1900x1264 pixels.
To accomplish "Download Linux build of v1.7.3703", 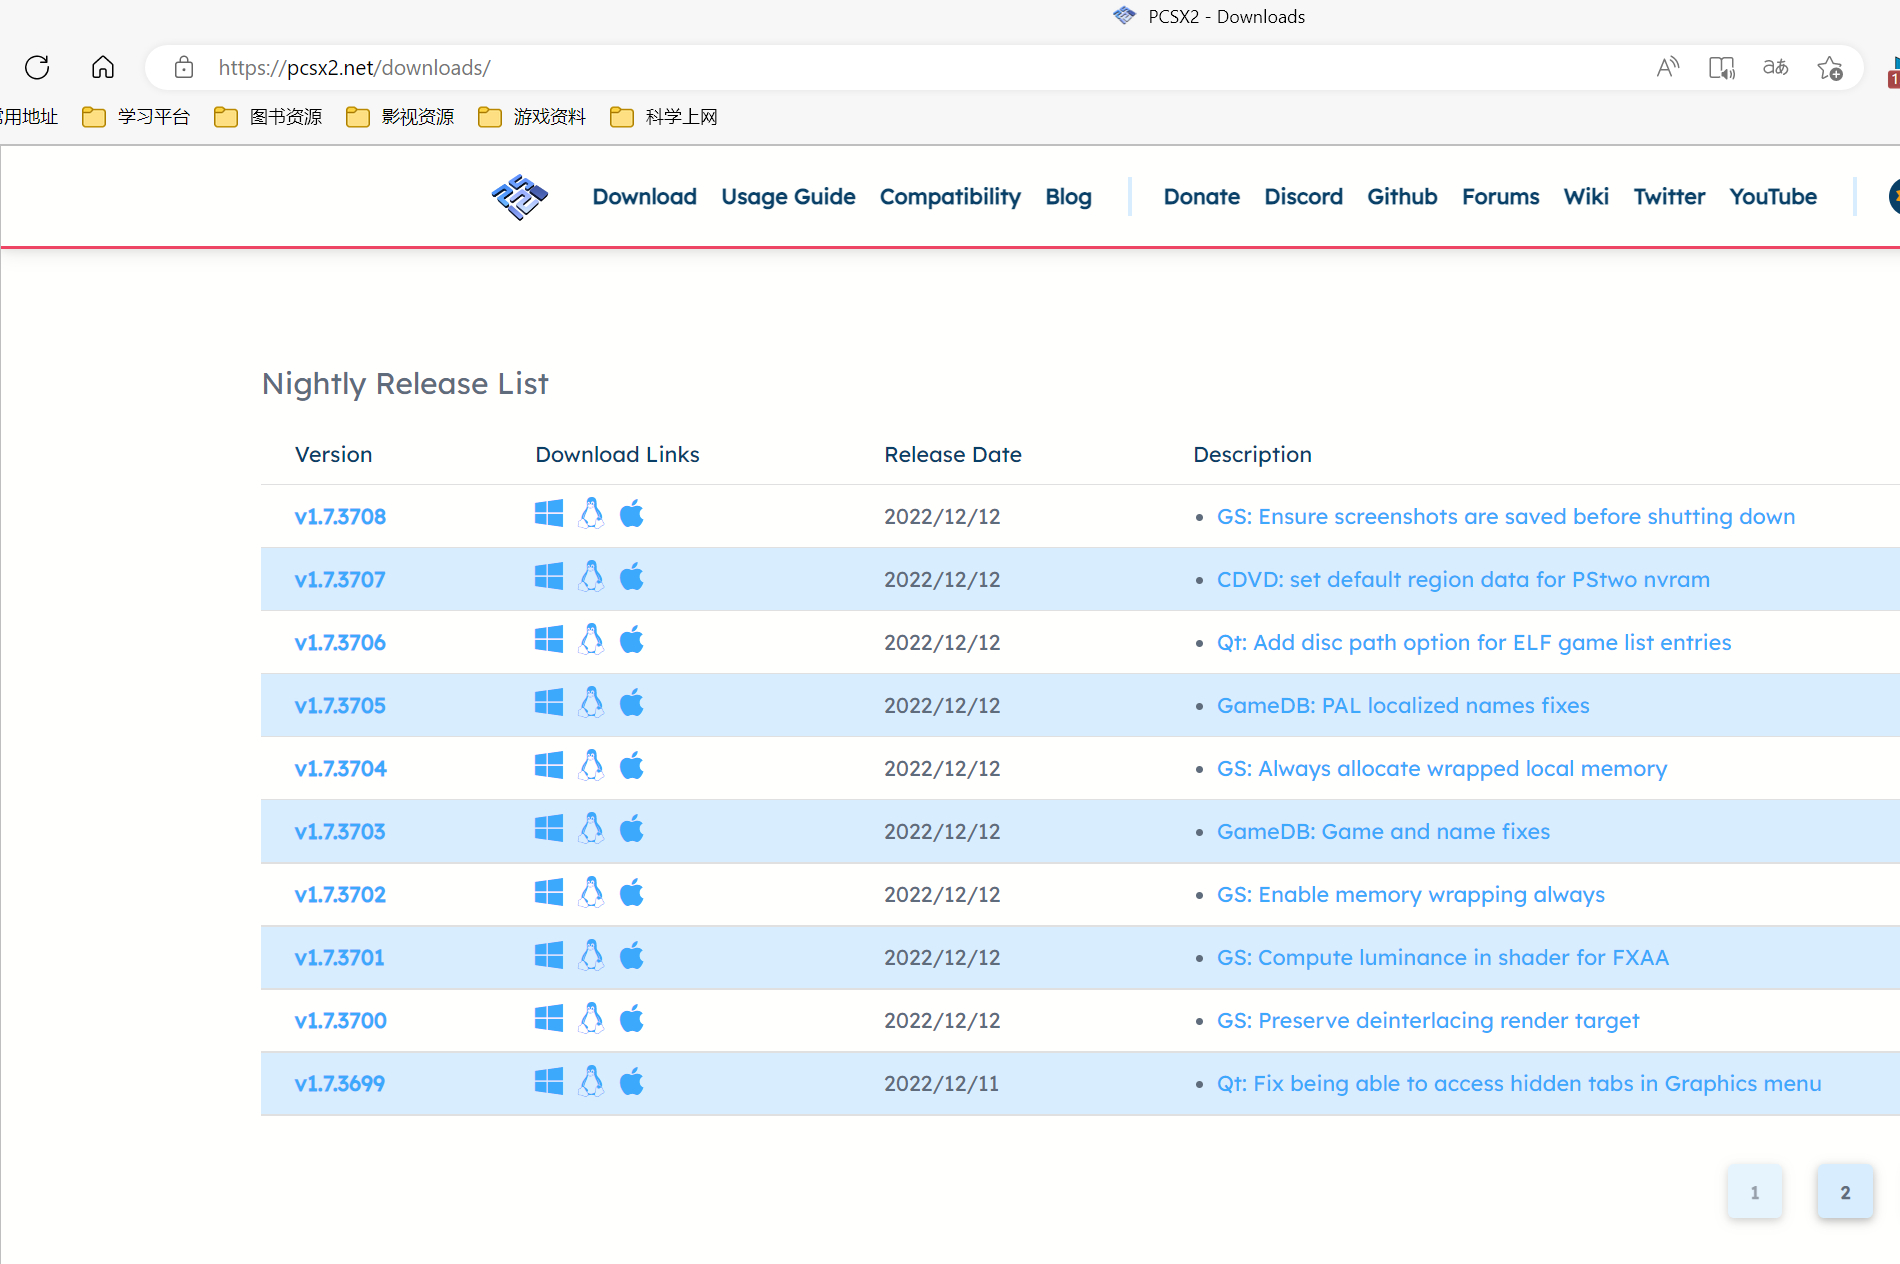I will (592, 829).
